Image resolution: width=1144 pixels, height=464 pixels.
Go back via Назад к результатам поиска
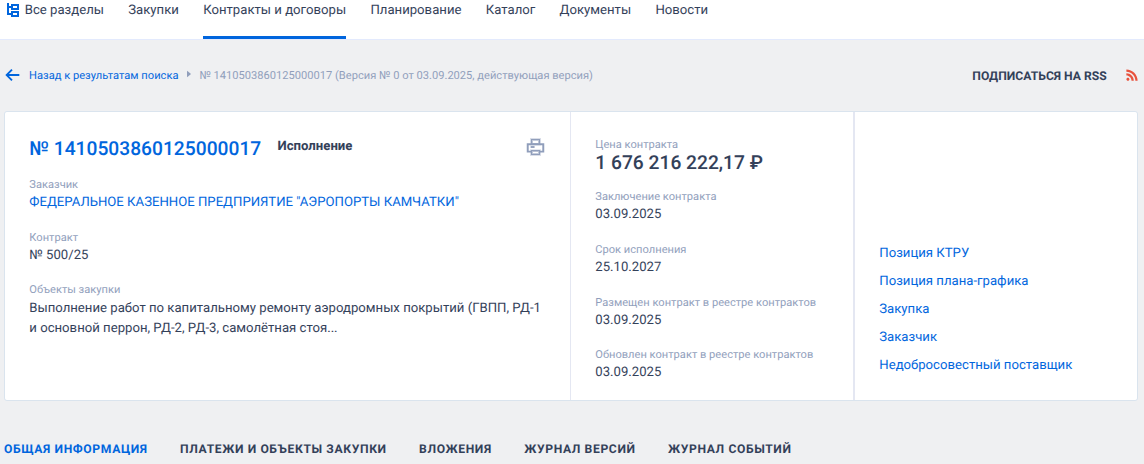(x=104, y=75)
